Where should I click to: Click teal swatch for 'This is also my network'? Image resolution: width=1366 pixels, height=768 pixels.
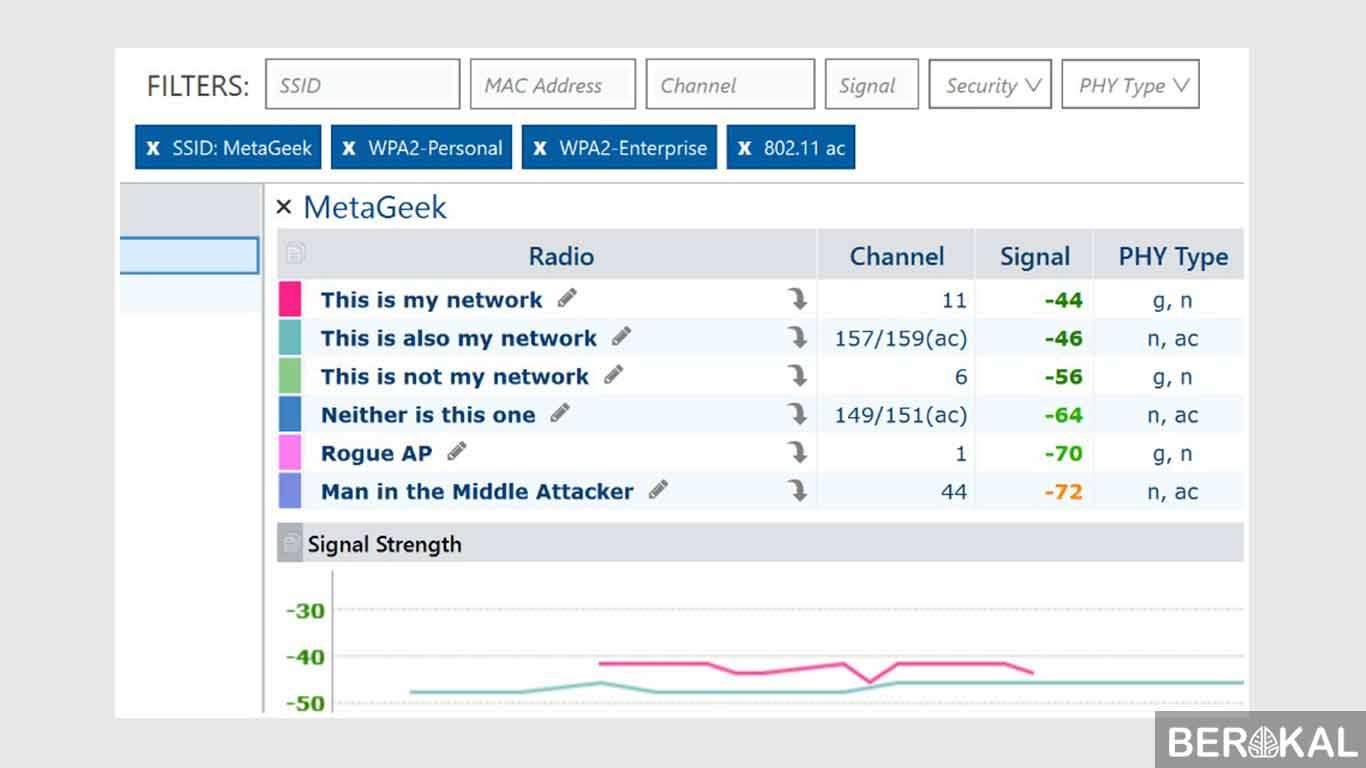click(289, 337)
